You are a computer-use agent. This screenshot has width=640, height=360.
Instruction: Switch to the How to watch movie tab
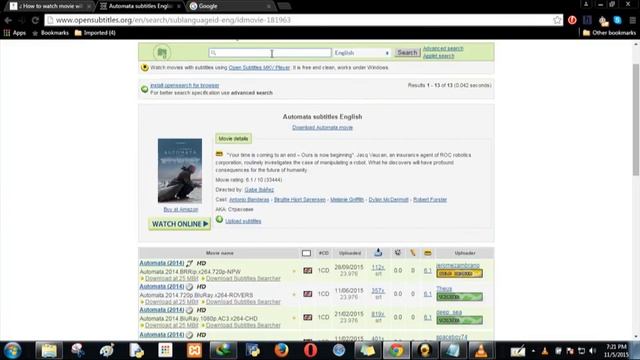coord(51,6)
